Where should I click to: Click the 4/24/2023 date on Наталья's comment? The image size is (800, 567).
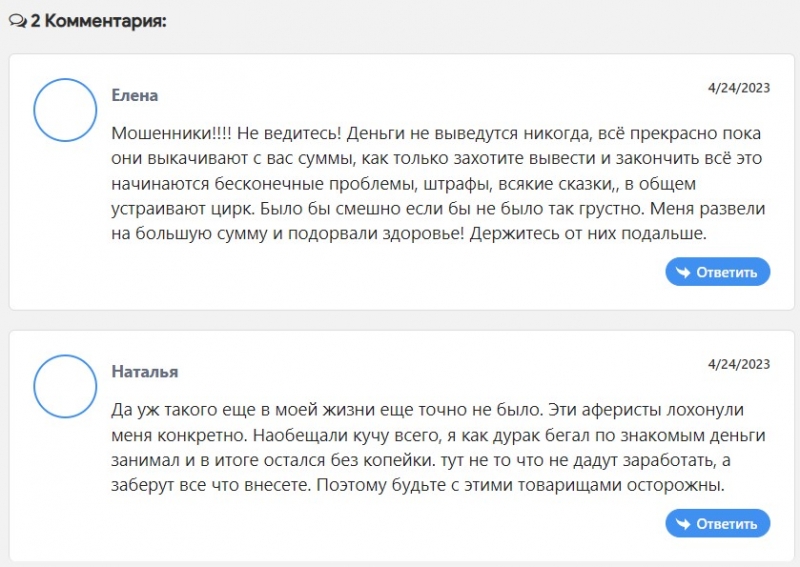(739, 364)
